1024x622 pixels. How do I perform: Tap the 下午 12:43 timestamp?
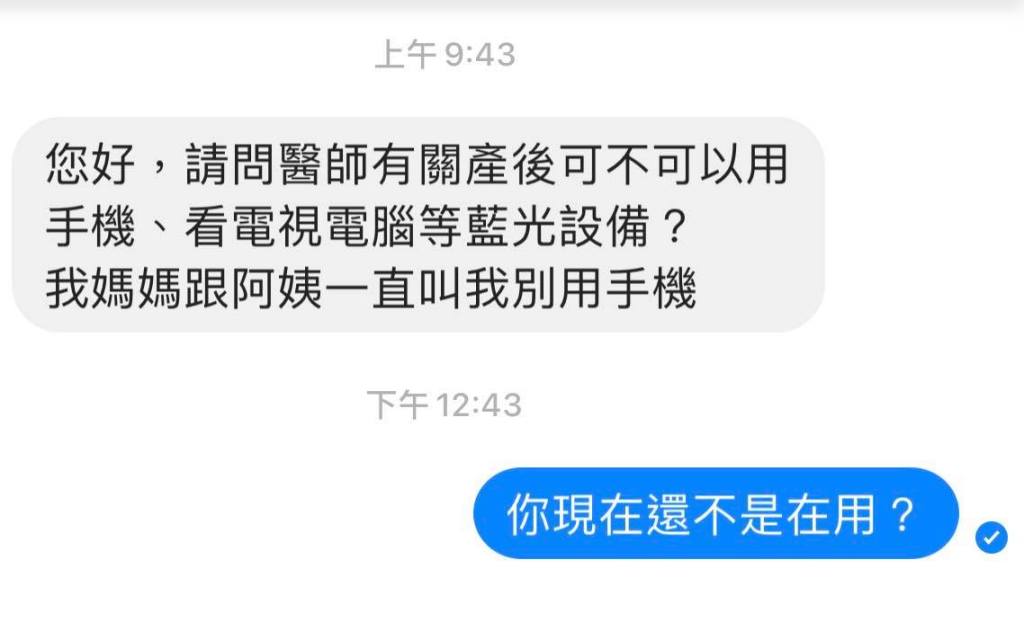tap(445, 404)
